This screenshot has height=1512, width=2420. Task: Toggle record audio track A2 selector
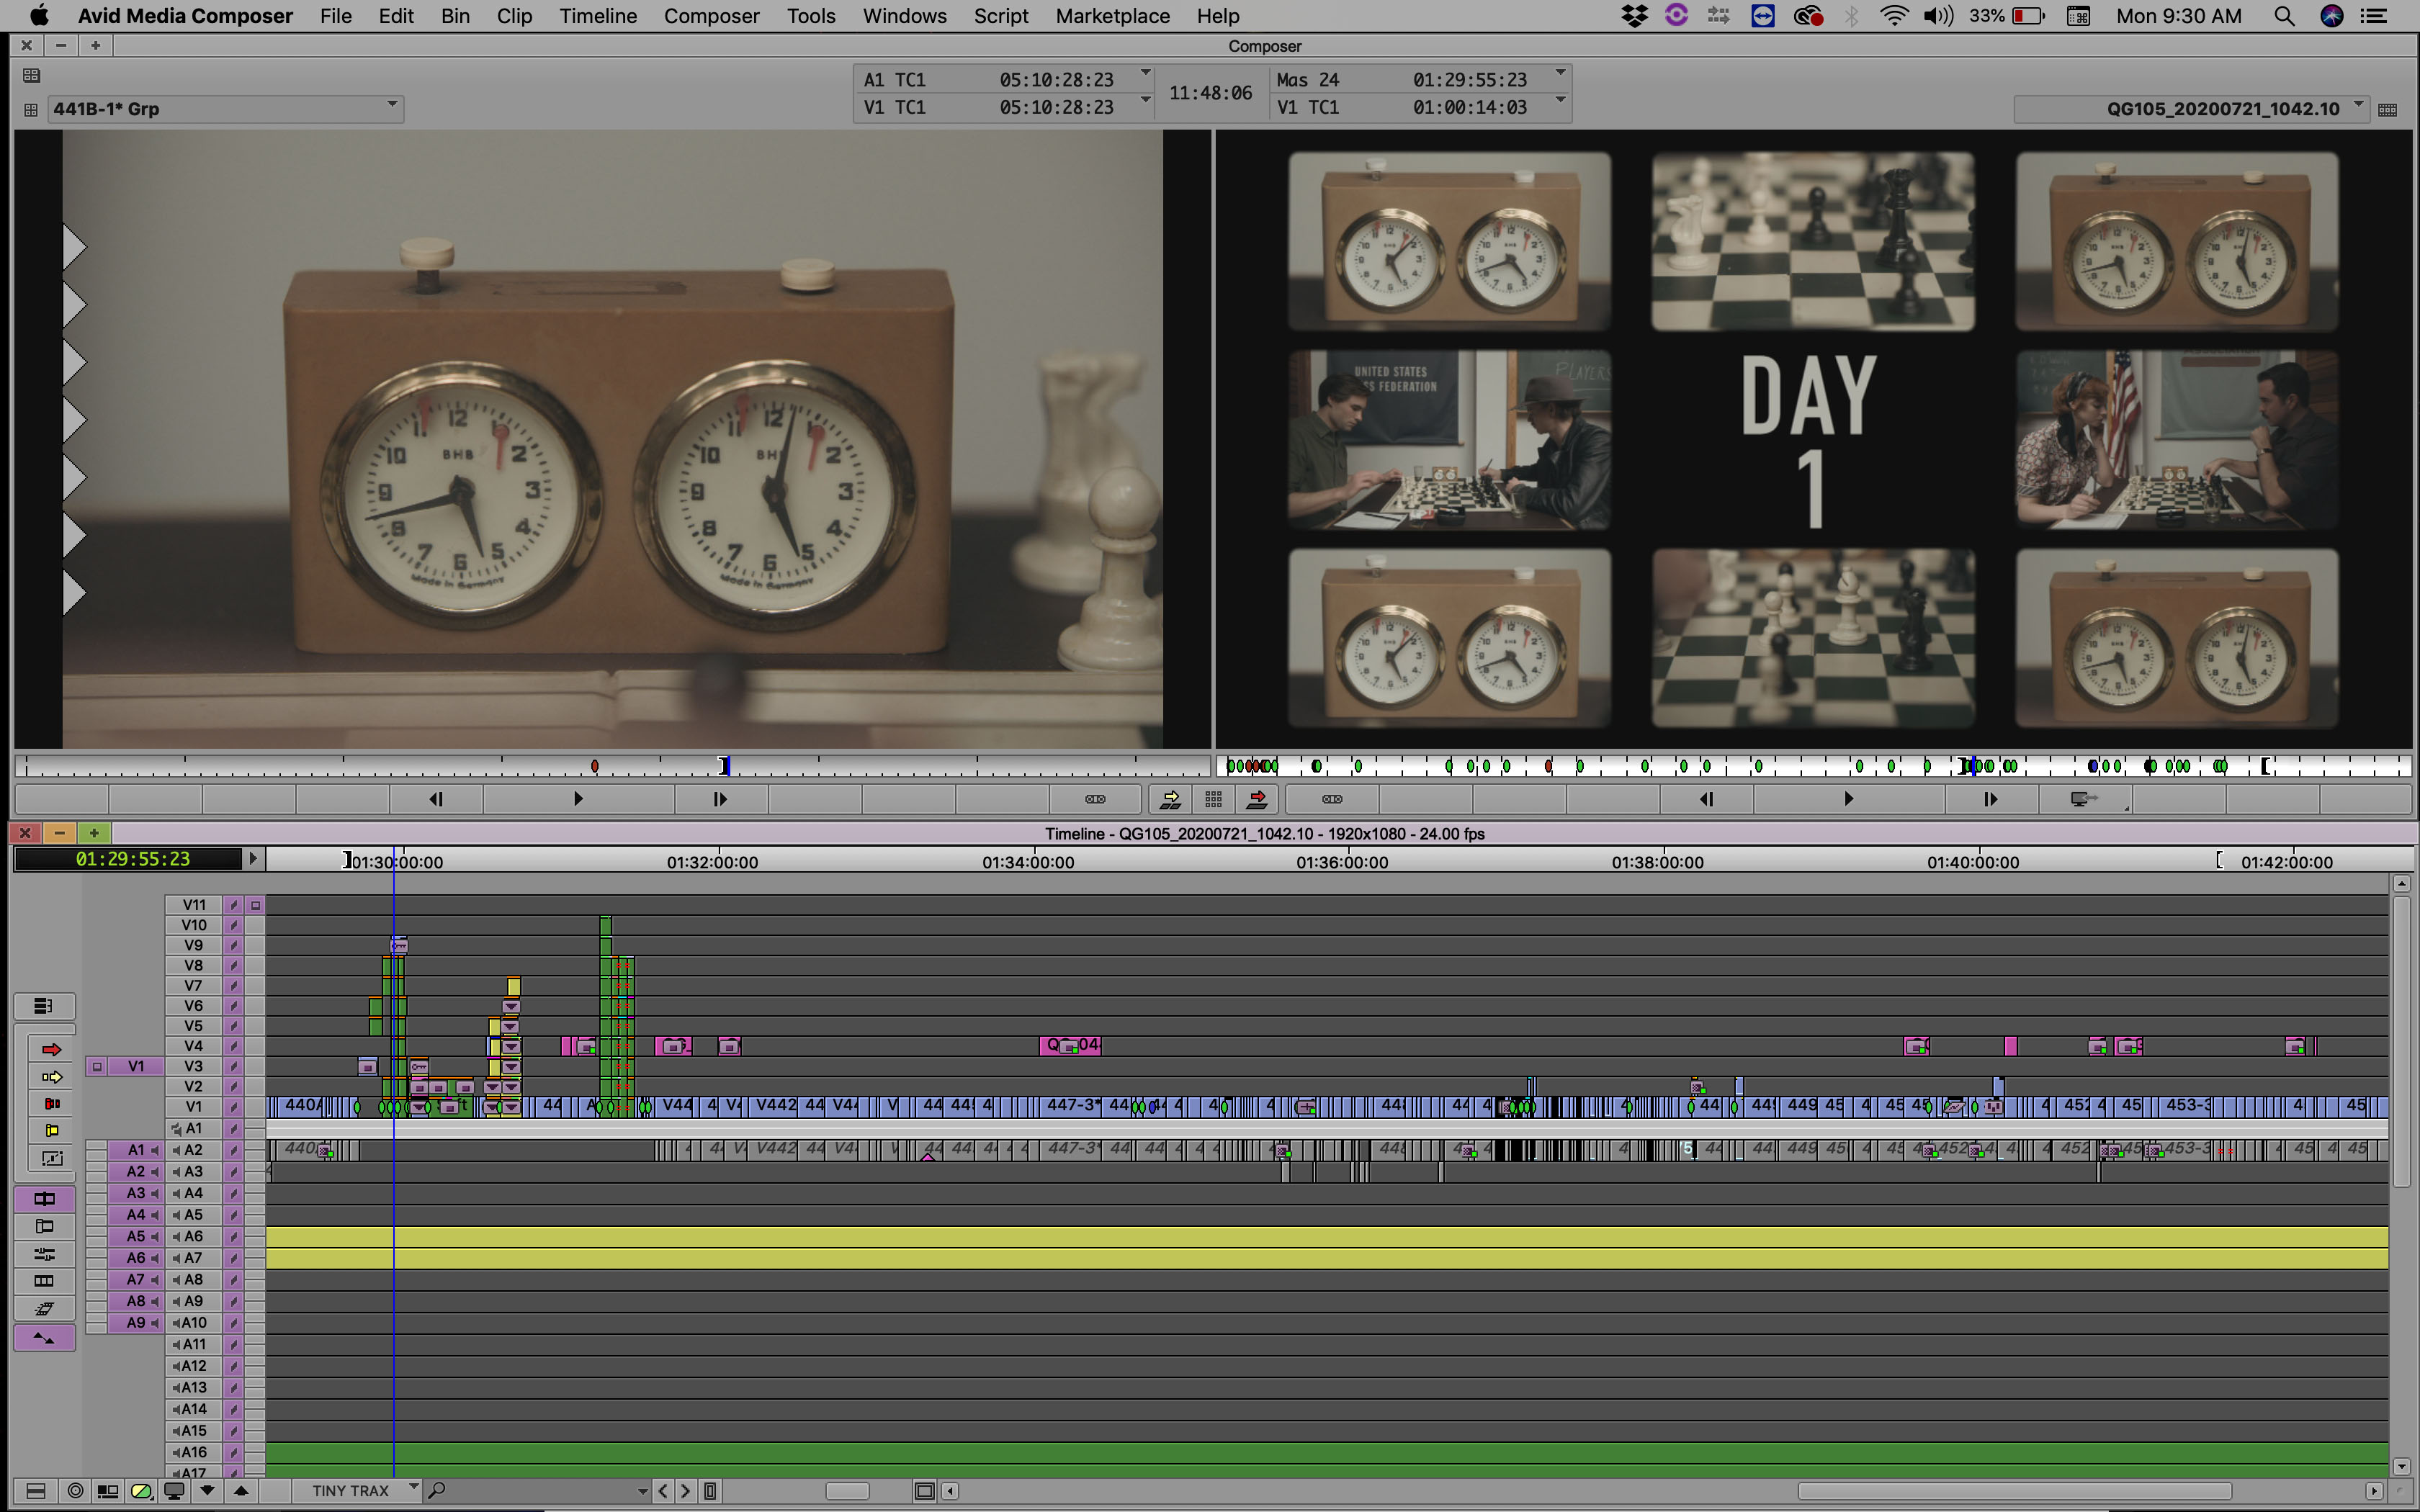(x=194, y=1150)
